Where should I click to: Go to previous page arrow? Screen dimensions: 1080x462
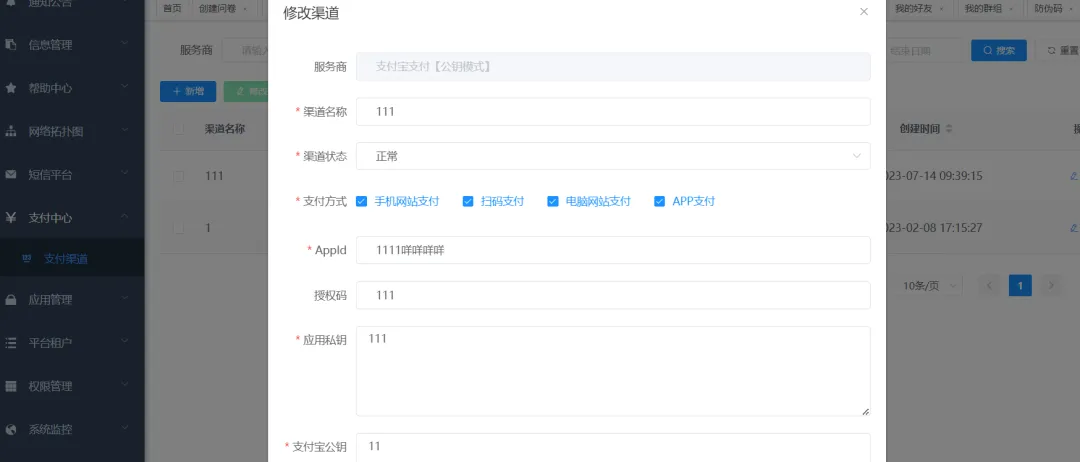tap(989, 285)
